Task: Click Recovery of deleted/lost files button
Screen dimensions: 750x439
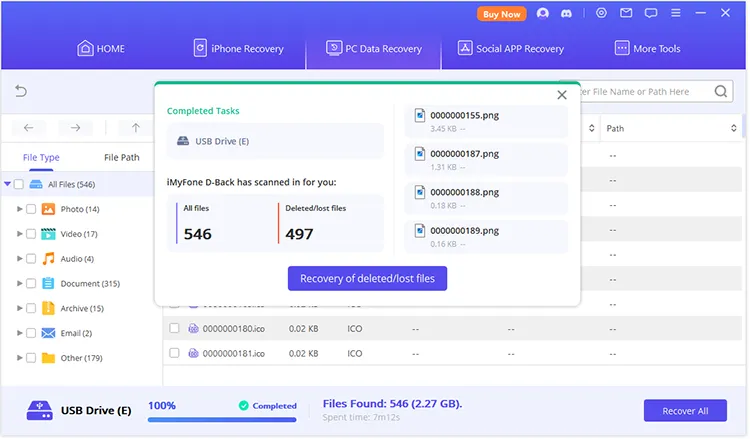Action: click(367, 278)
